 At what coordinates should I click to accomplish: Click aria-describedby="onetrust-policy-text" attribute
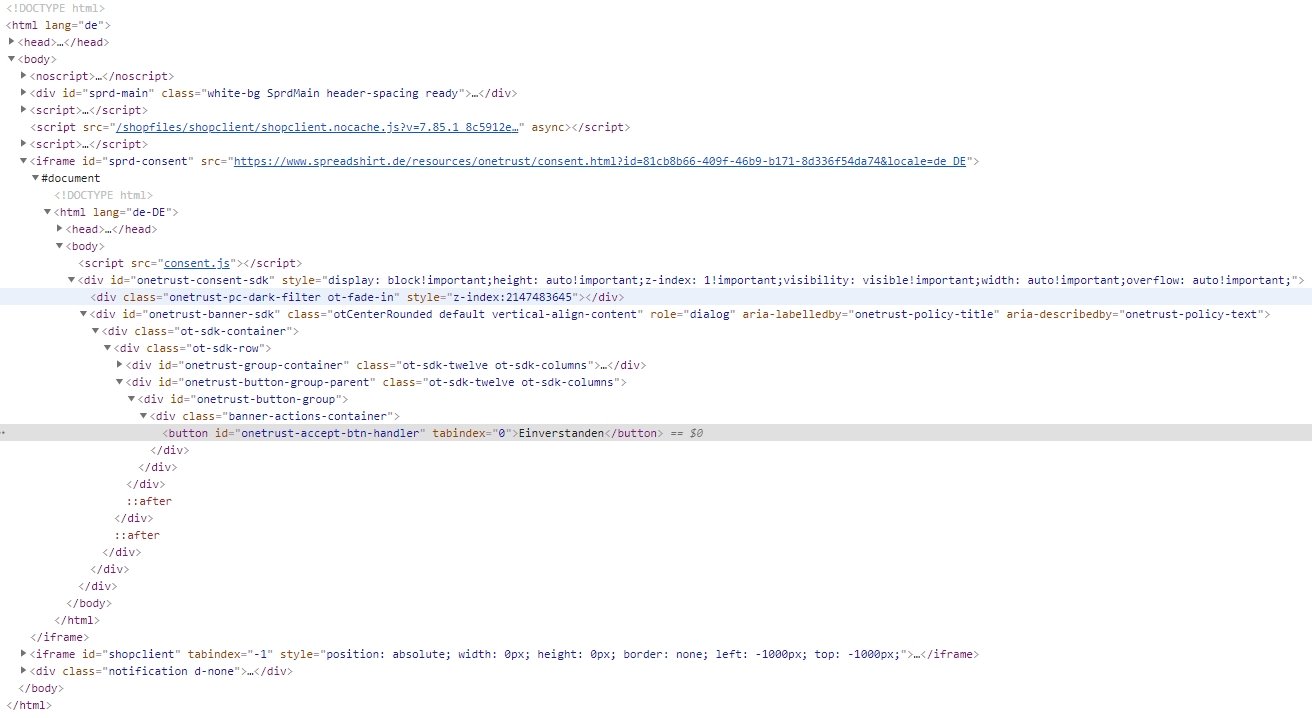click(1135, 314)
